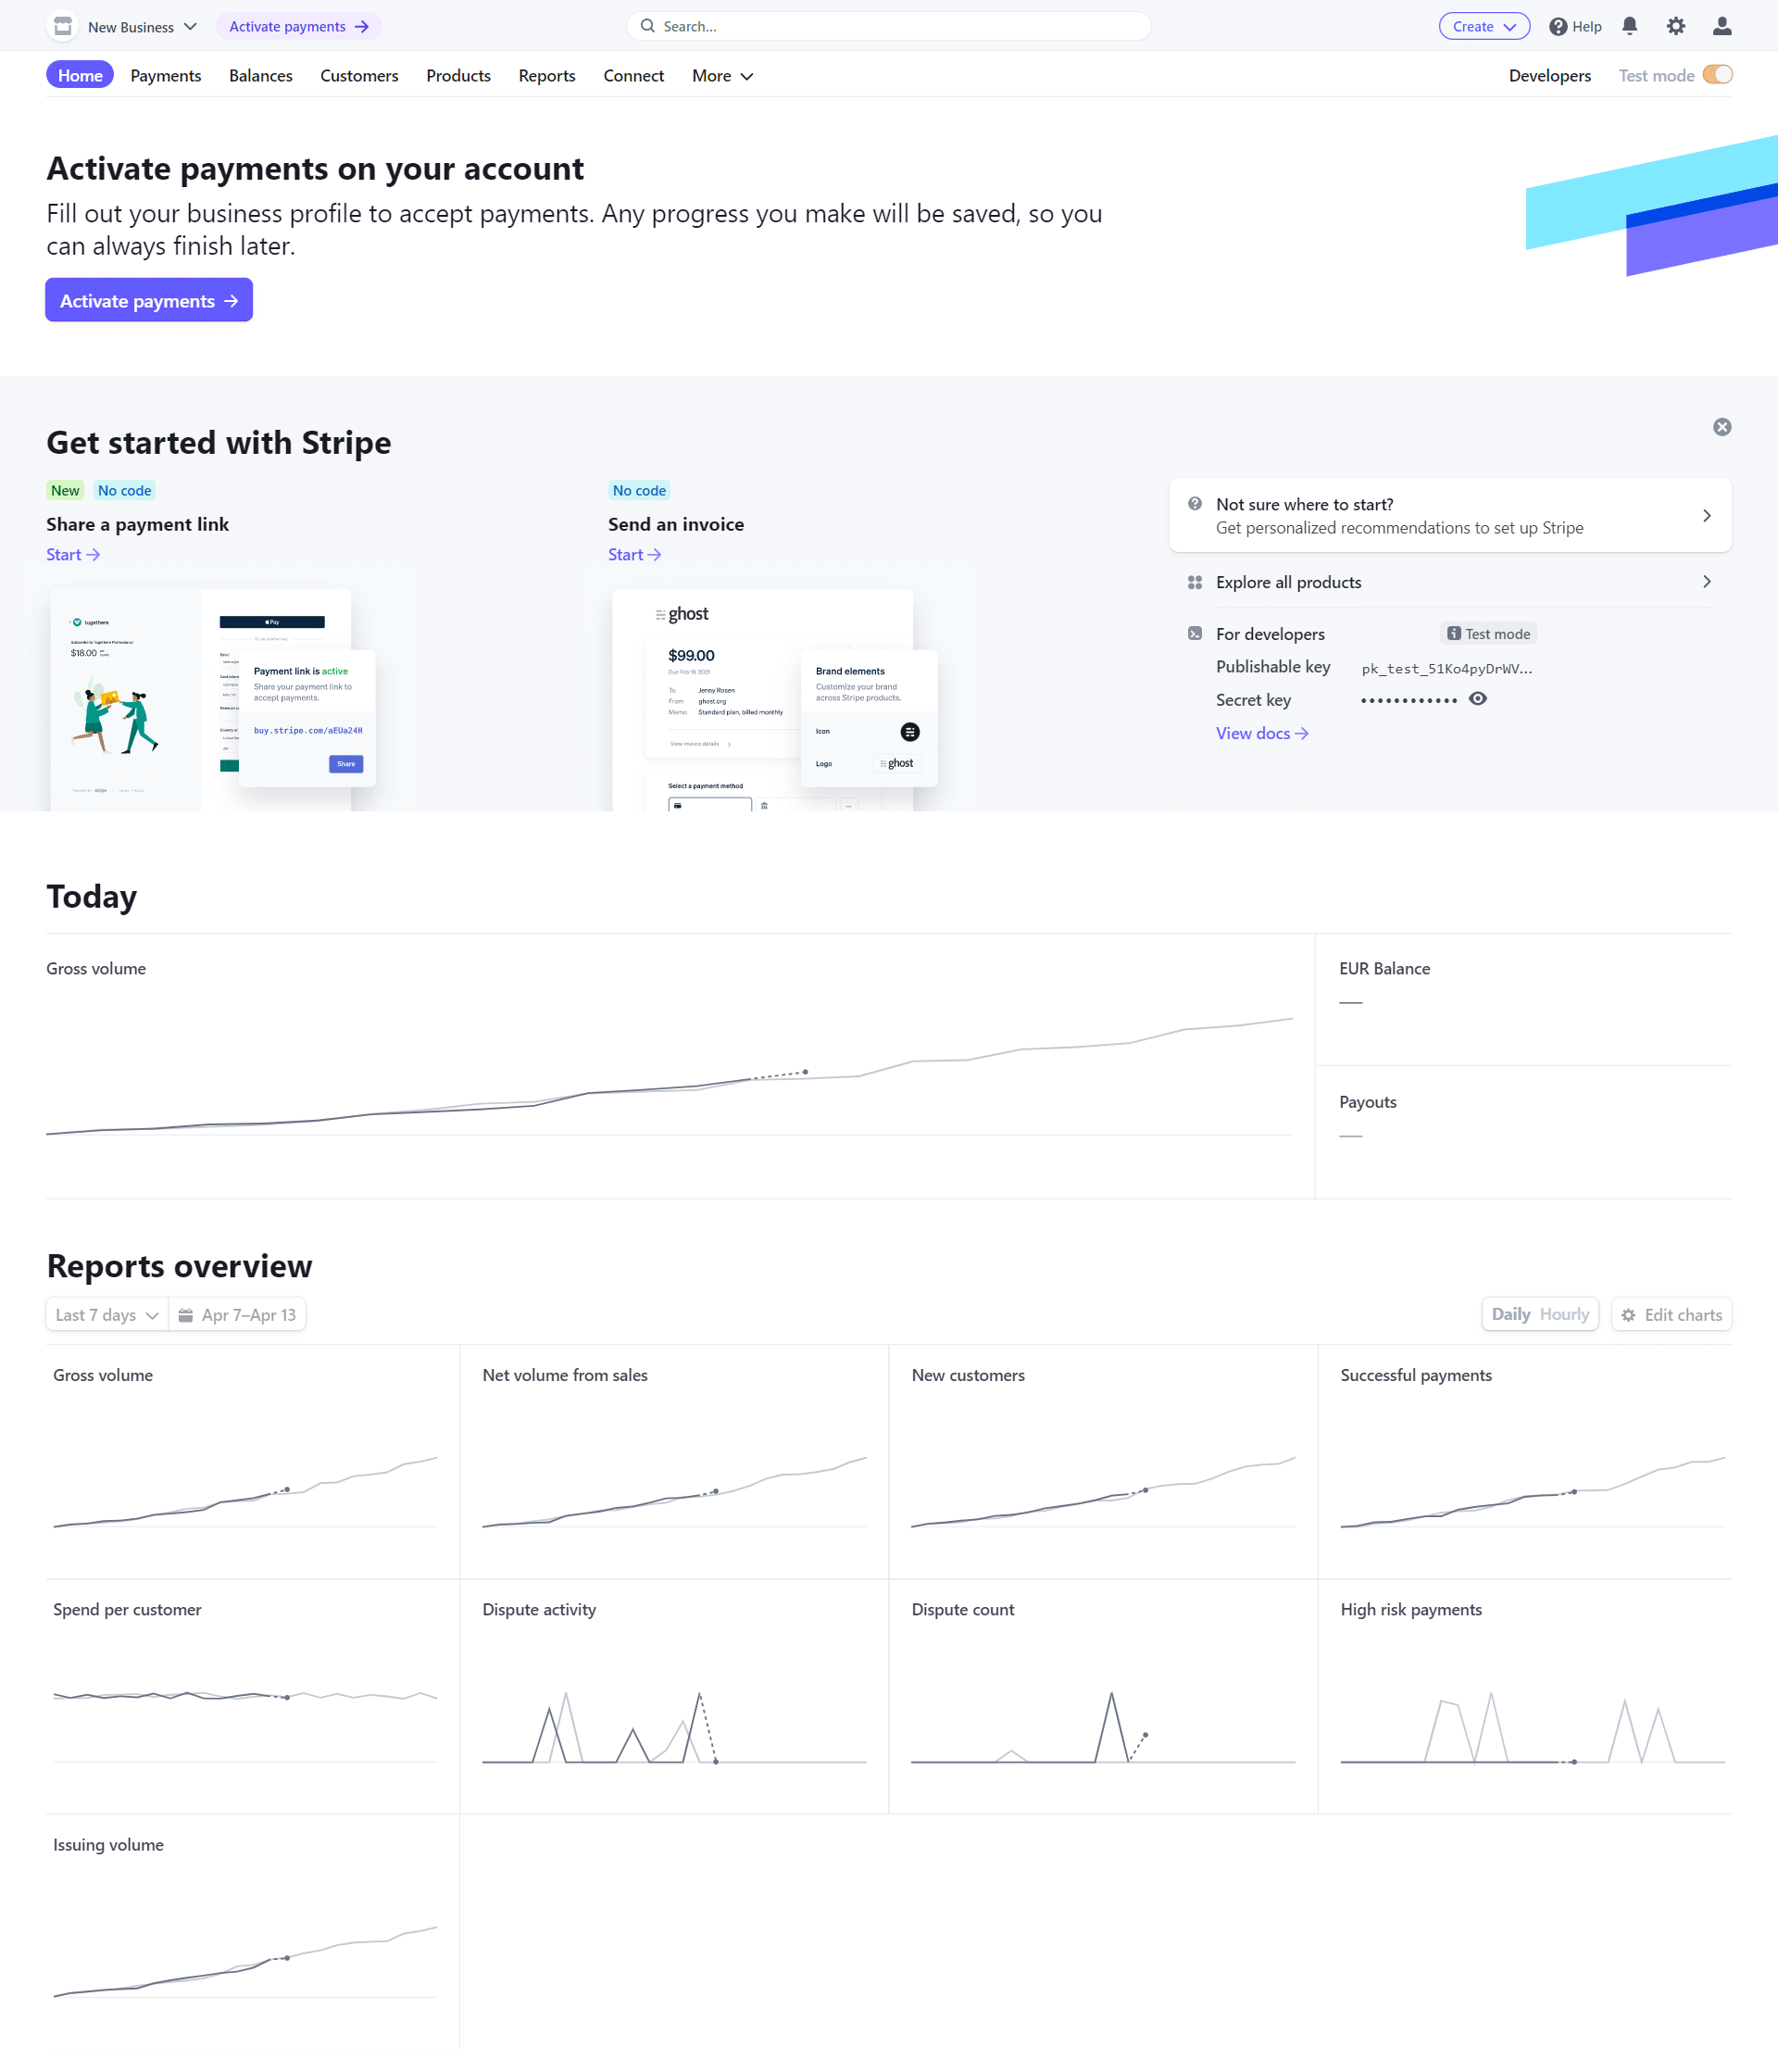Viewport: 1778px width, 2072px height.
Task: Select the Payments tab in top navigation
Action: coord(166,74)
